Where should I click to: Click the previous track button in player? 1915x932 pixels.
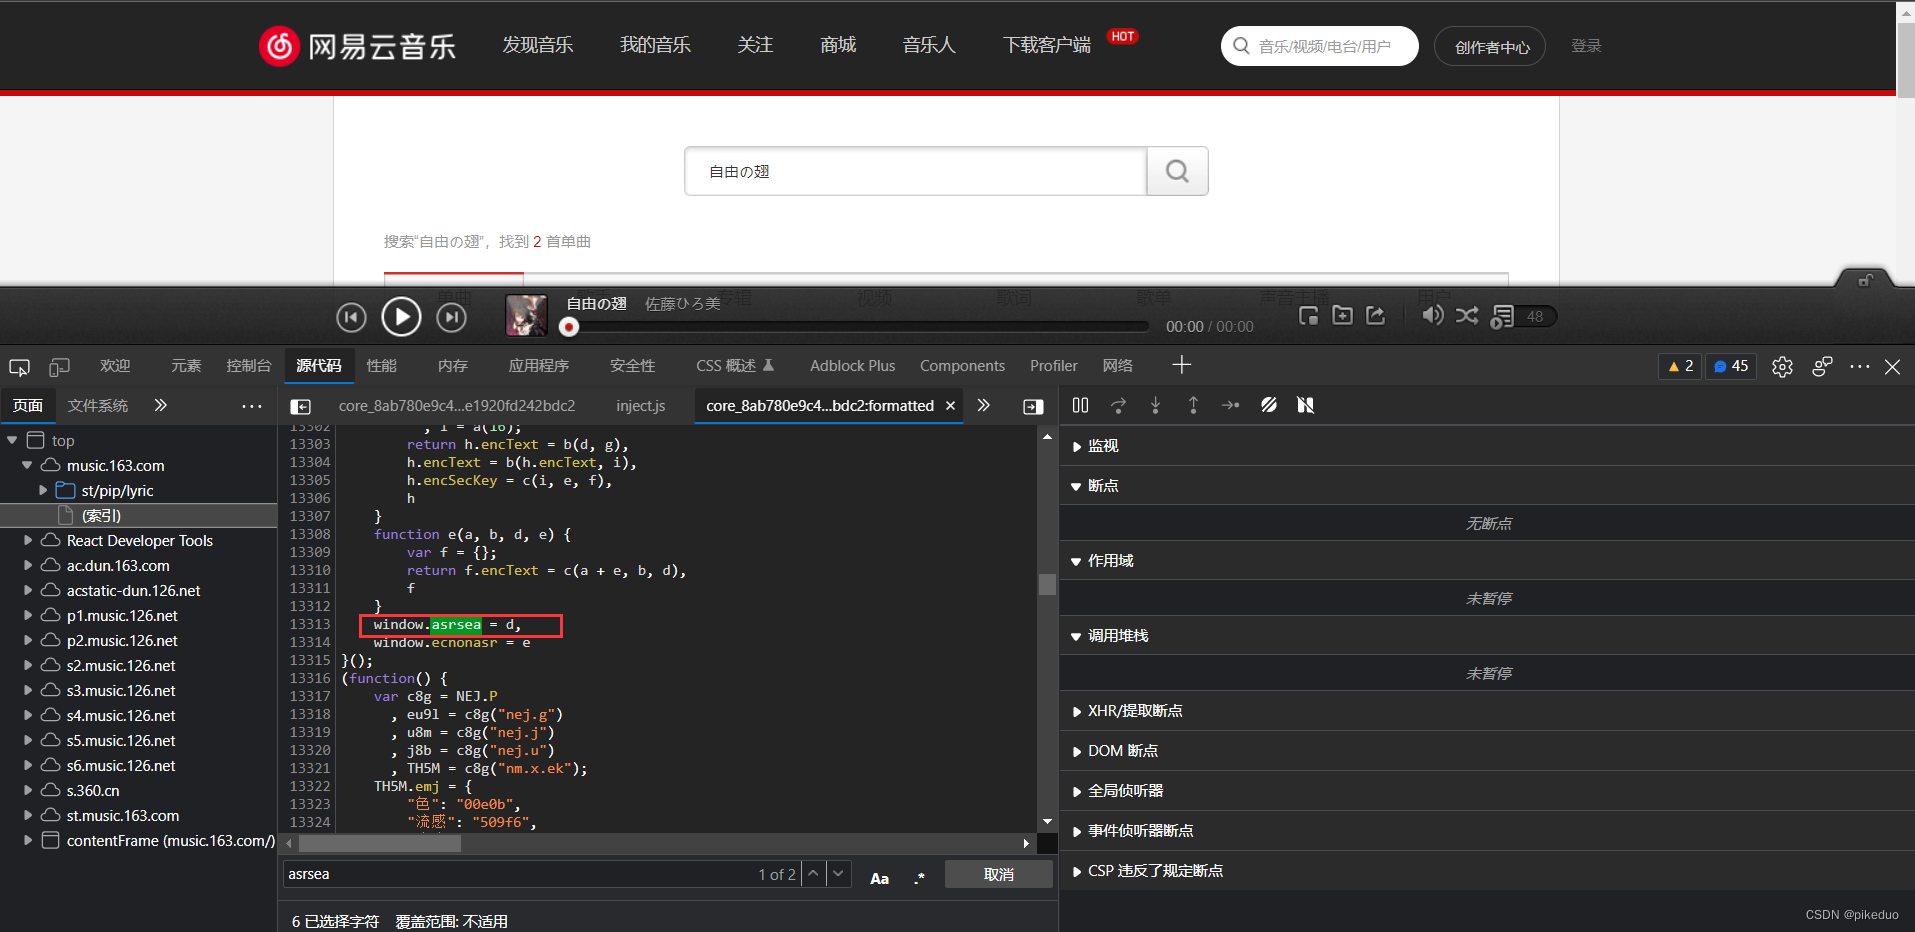coord(351,318)
